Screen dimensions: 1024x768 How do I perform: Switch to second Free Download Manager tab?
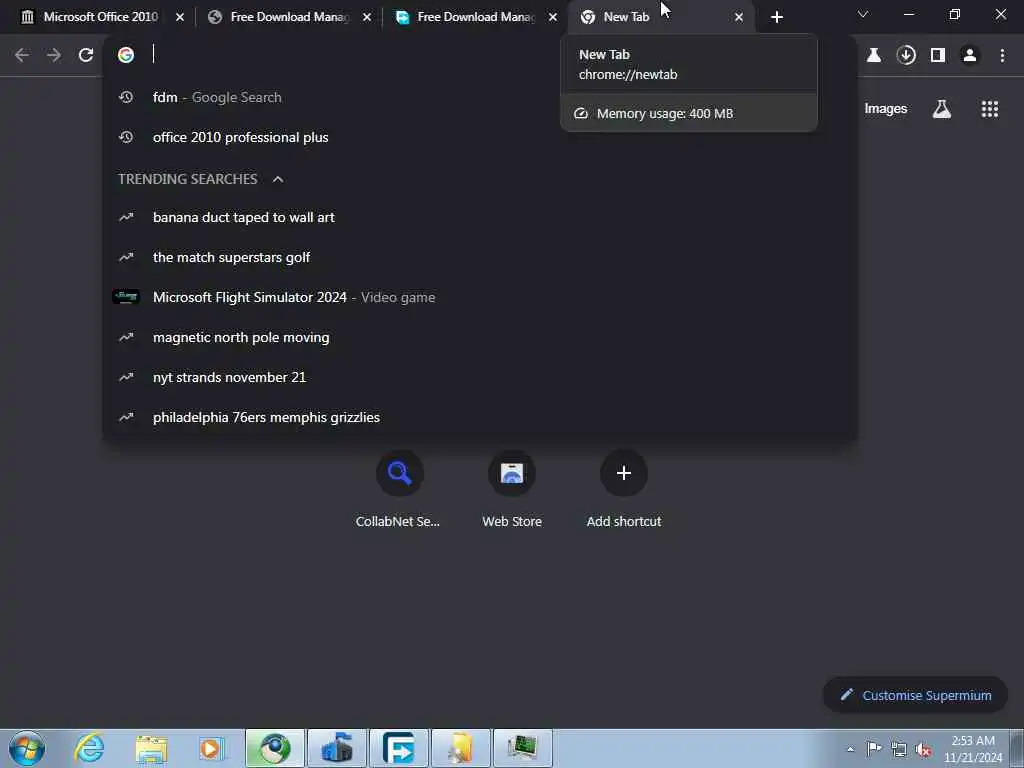(x=473, y=17)
